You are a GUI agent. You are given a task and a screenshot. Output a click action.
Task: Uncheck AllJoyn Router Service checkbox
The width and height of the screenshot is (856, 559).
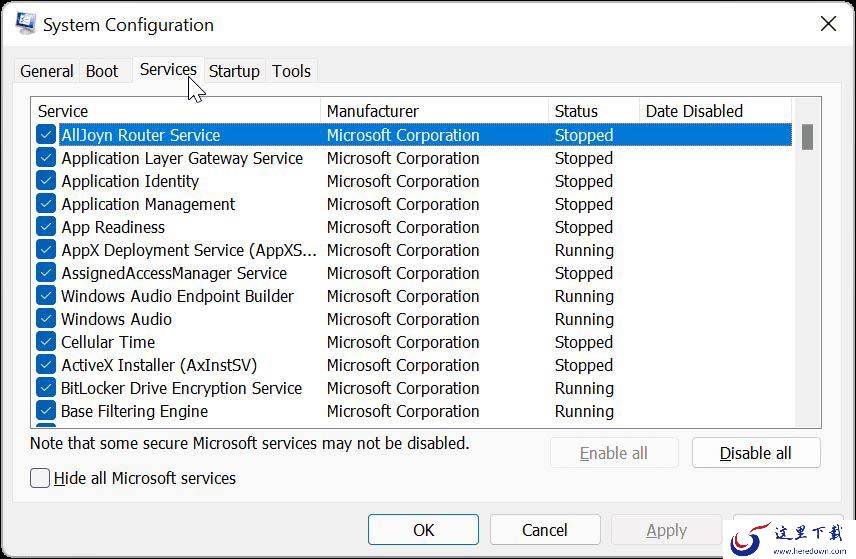(46, 135)
